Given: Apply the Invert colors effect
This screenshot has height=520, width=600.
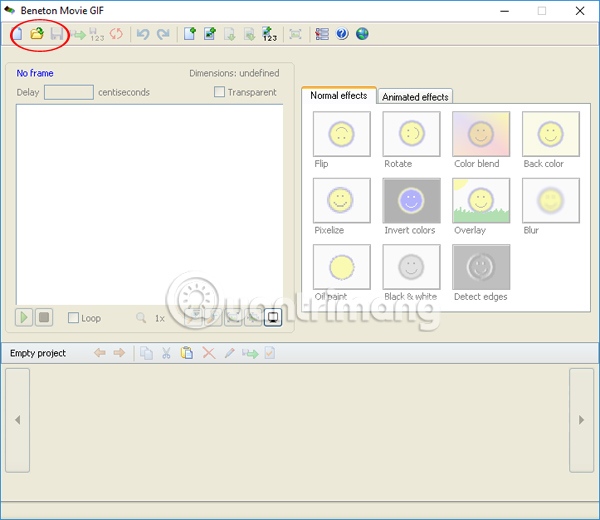Looking at the screenshot, I should tap(411, 201).
